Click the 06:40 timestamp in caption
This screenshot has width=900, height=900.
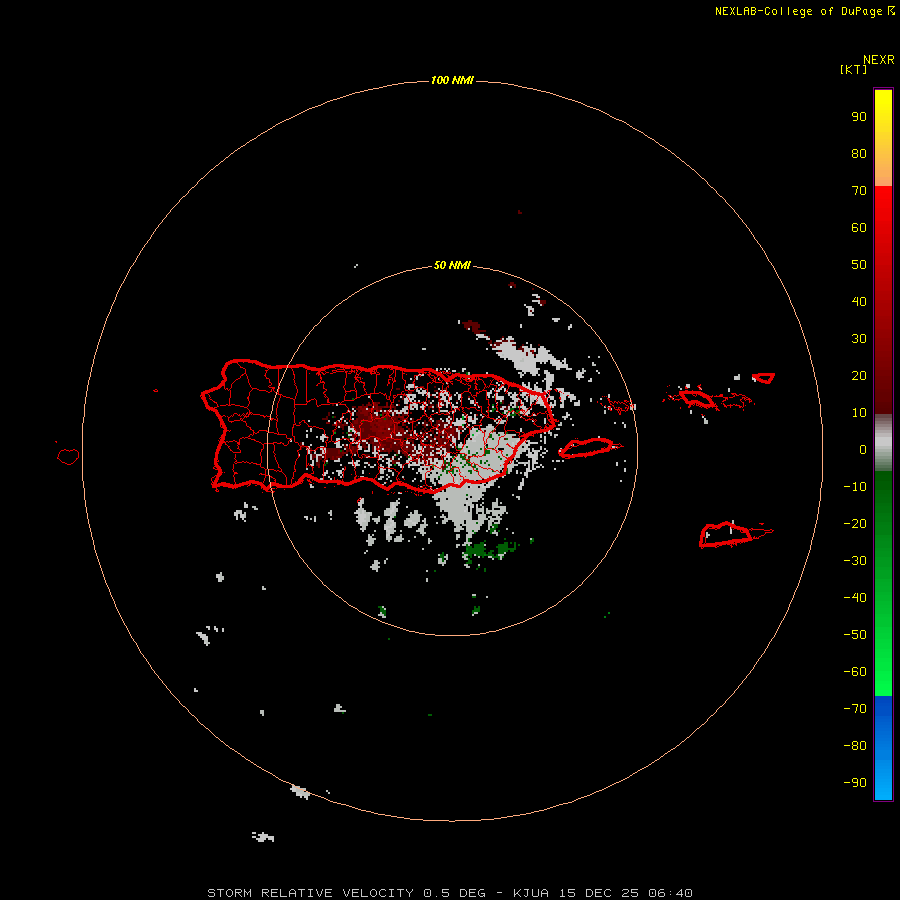pos(670,893)
